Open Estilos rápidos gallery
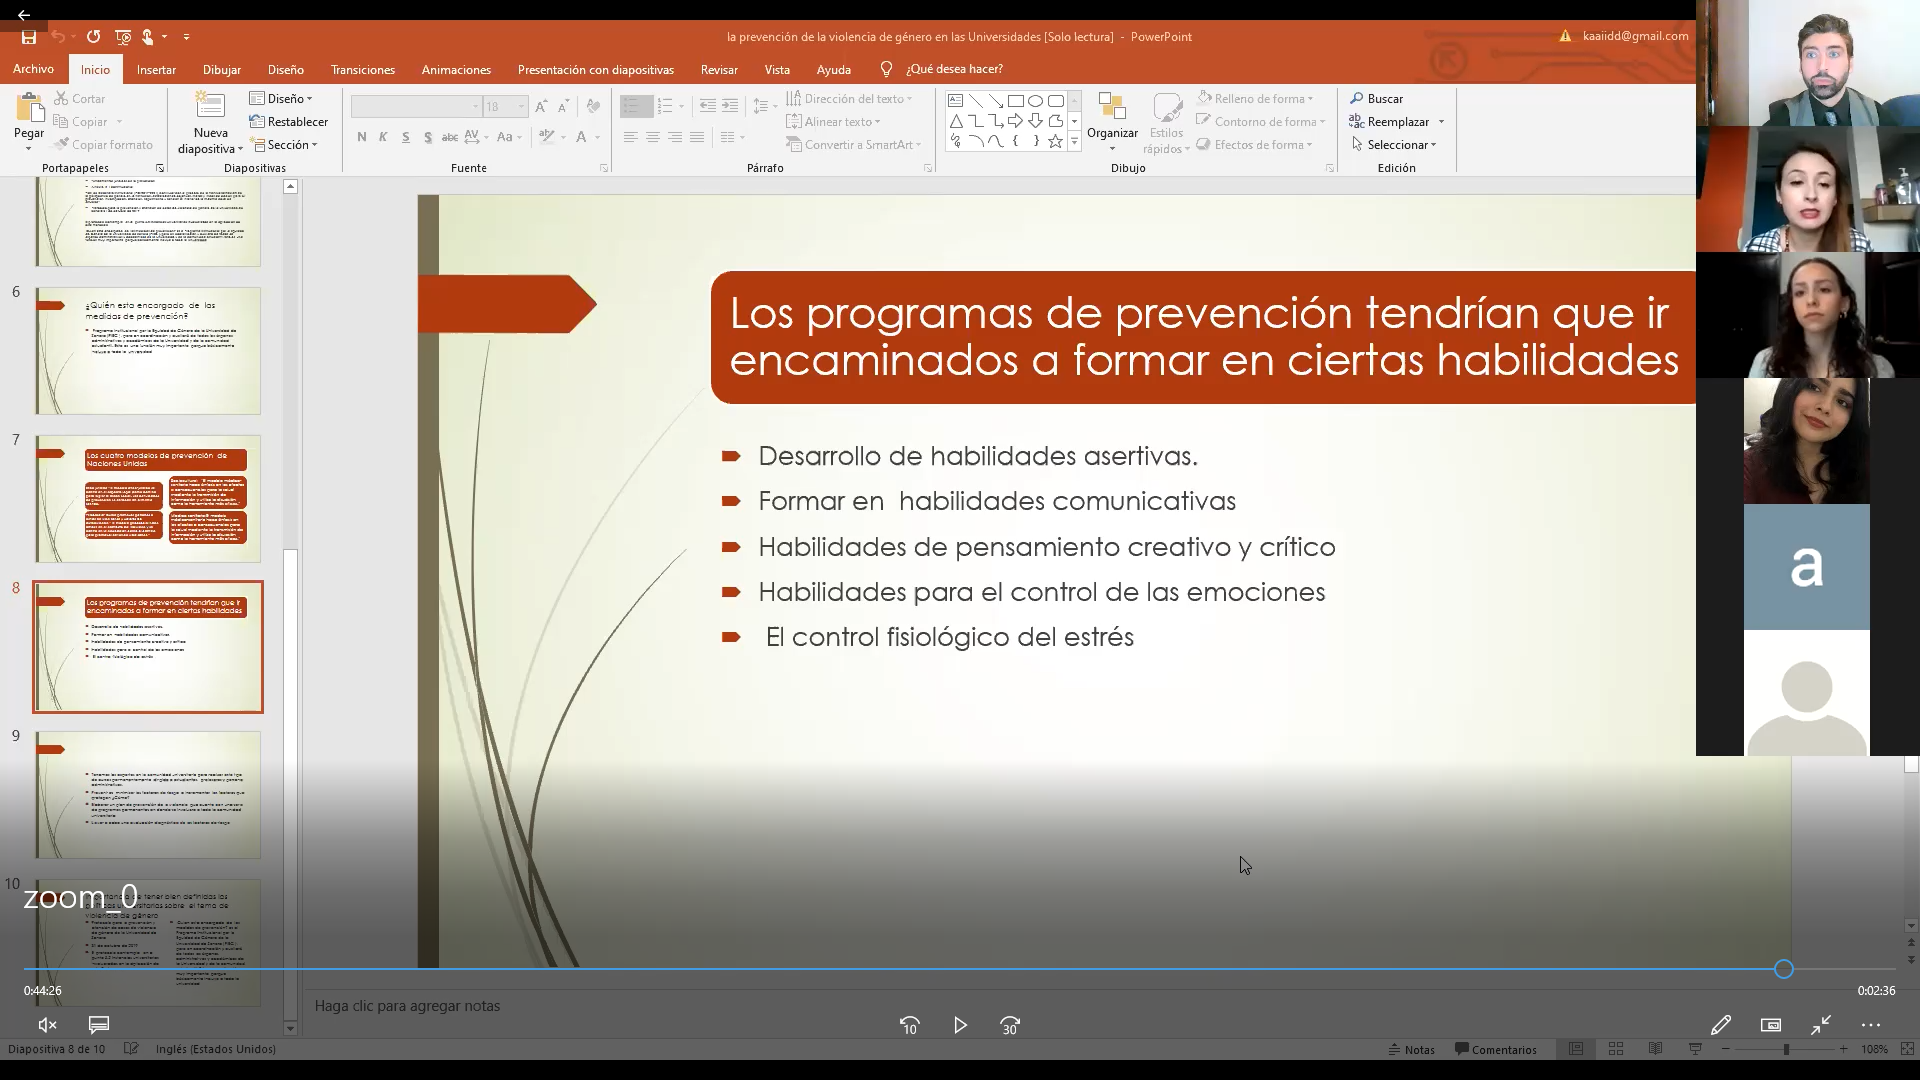This screenshot has height=1080, width=1920. coord(1166,123)
